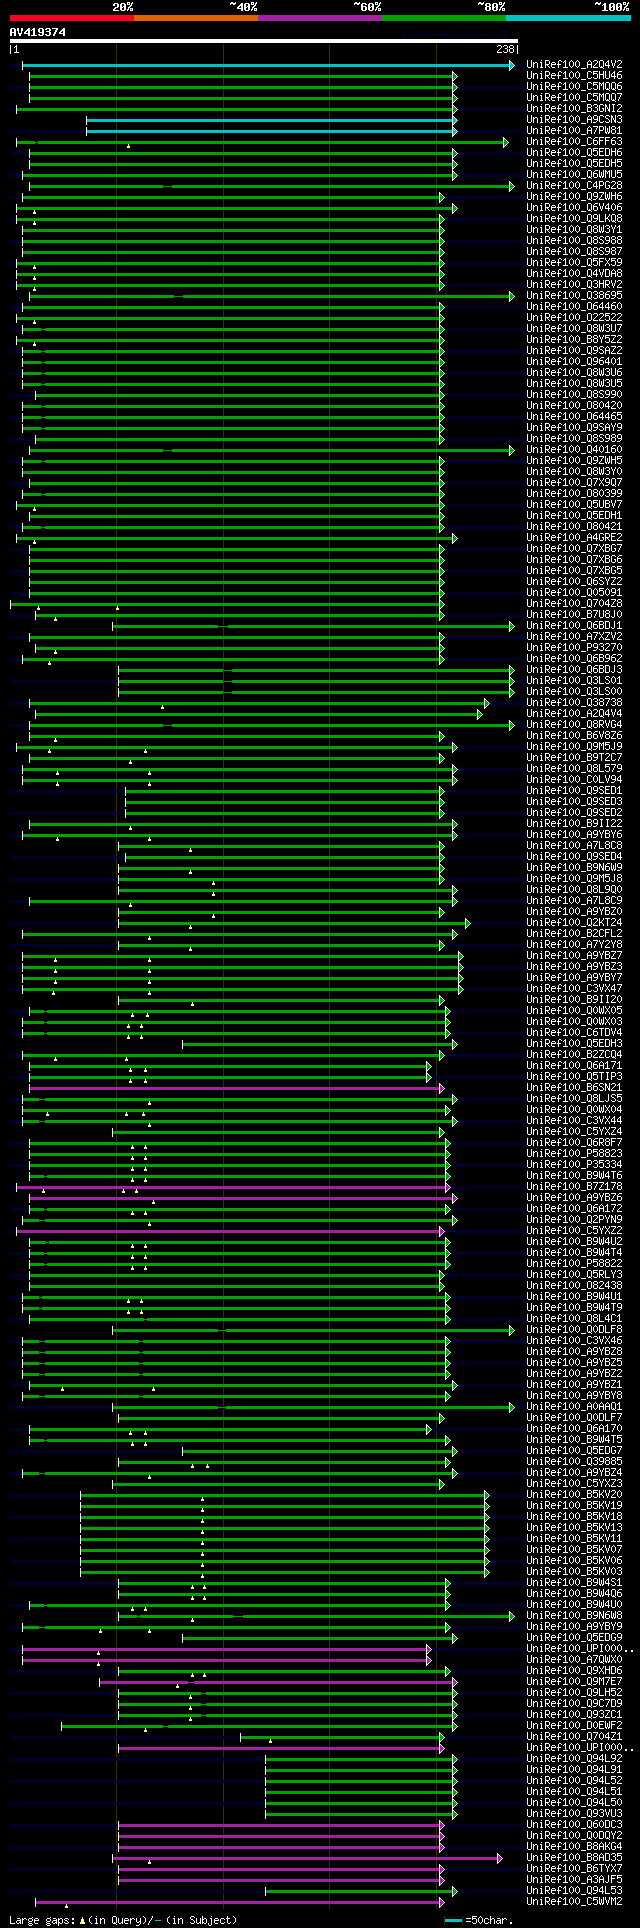Click the query end position label 238
The image size is (640, 1928).
coord(505,49)
